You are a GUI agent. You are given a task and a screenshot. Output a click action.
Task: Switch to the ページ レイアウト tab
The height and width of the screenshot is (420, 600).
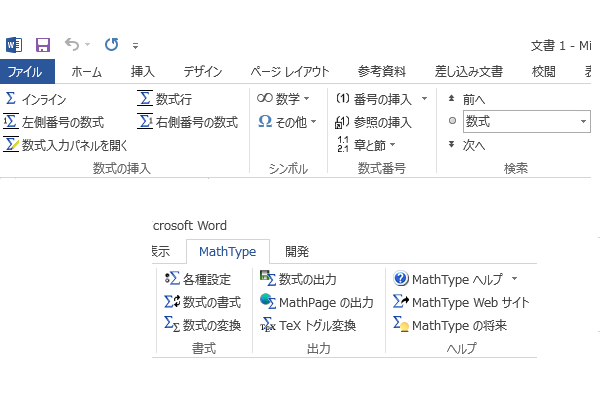(x=290, y=72)
